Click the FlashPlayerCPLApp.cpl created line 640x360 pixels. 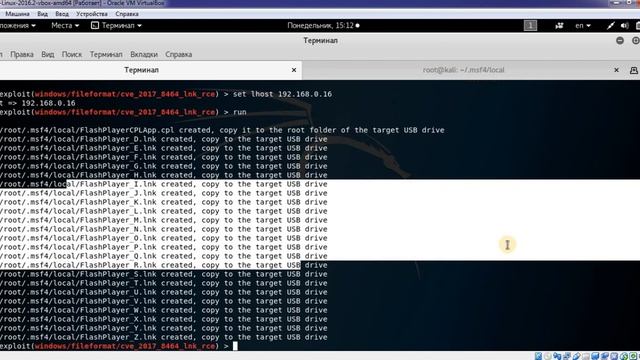click(x=222, y=130)
